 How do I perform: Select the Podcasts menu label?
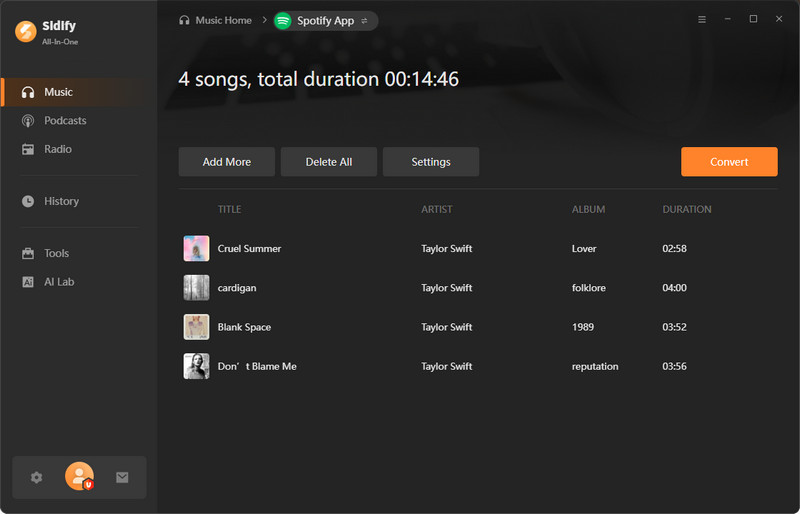point(65,121)
